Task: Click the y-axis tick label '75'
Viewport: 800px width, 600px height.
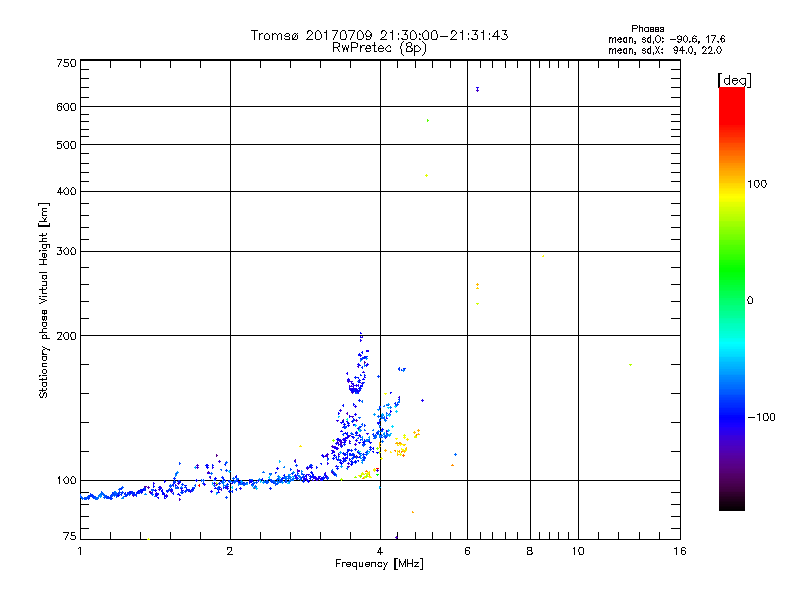Action: (x=69, y=536)
